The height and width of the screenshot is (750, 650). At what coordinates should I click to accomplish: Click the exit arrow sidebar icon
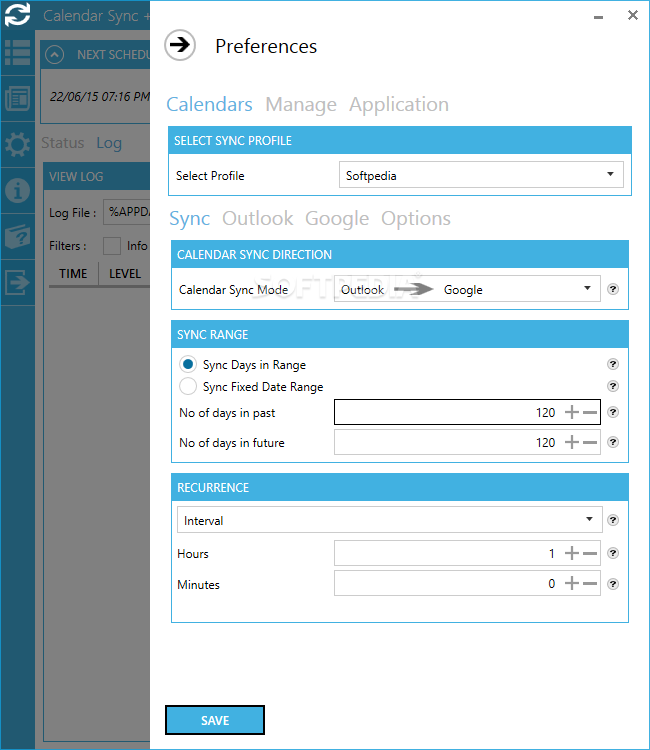click(18, 282)
